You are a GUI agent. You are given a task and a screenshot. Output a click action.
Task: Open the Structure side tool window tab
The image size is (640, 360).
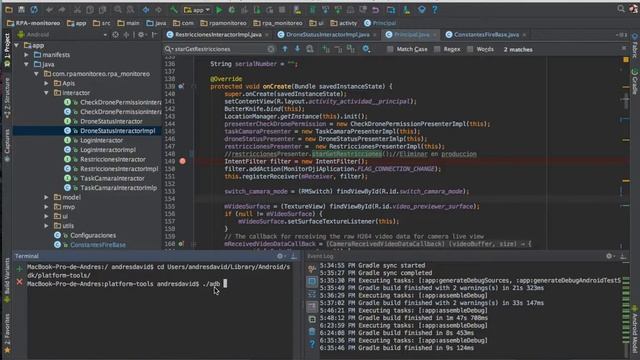(x=7, y=98)
